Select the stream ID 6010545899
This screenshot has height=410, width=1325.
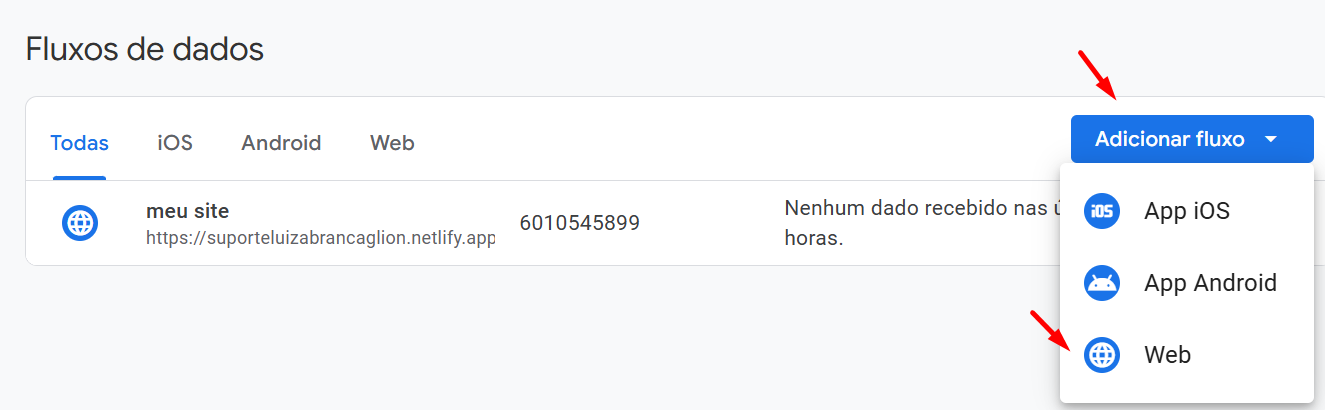tap(580, 223)
